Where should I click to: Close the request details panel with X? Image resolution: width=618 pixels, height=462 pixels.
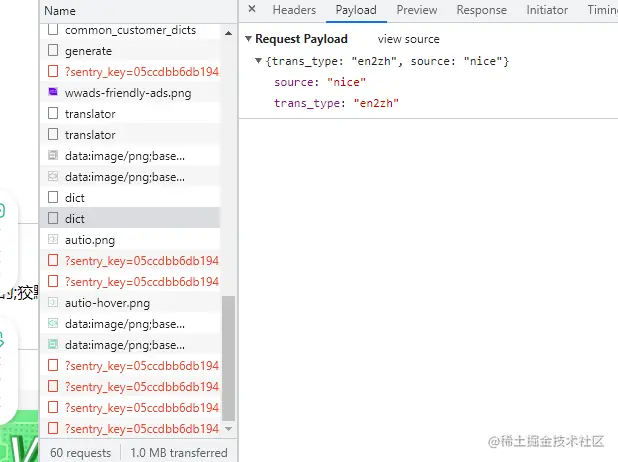(252, 9)
